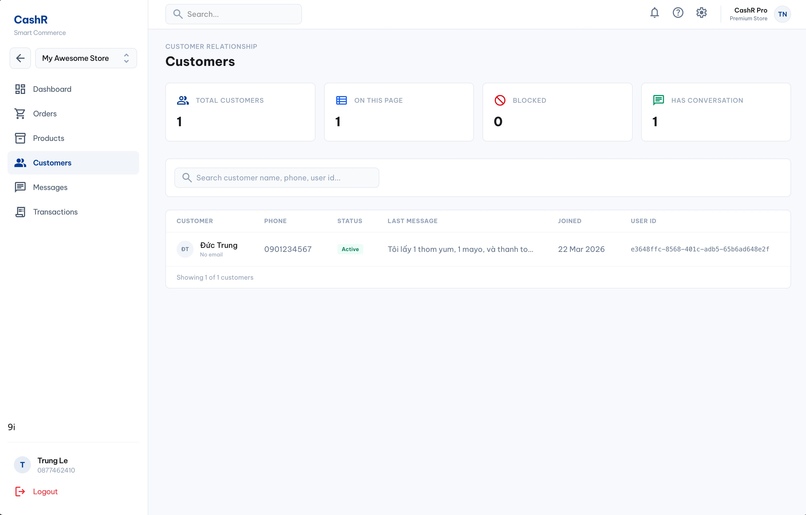
Task: Click the PHONE column header
Action: (x=276, y=221)
